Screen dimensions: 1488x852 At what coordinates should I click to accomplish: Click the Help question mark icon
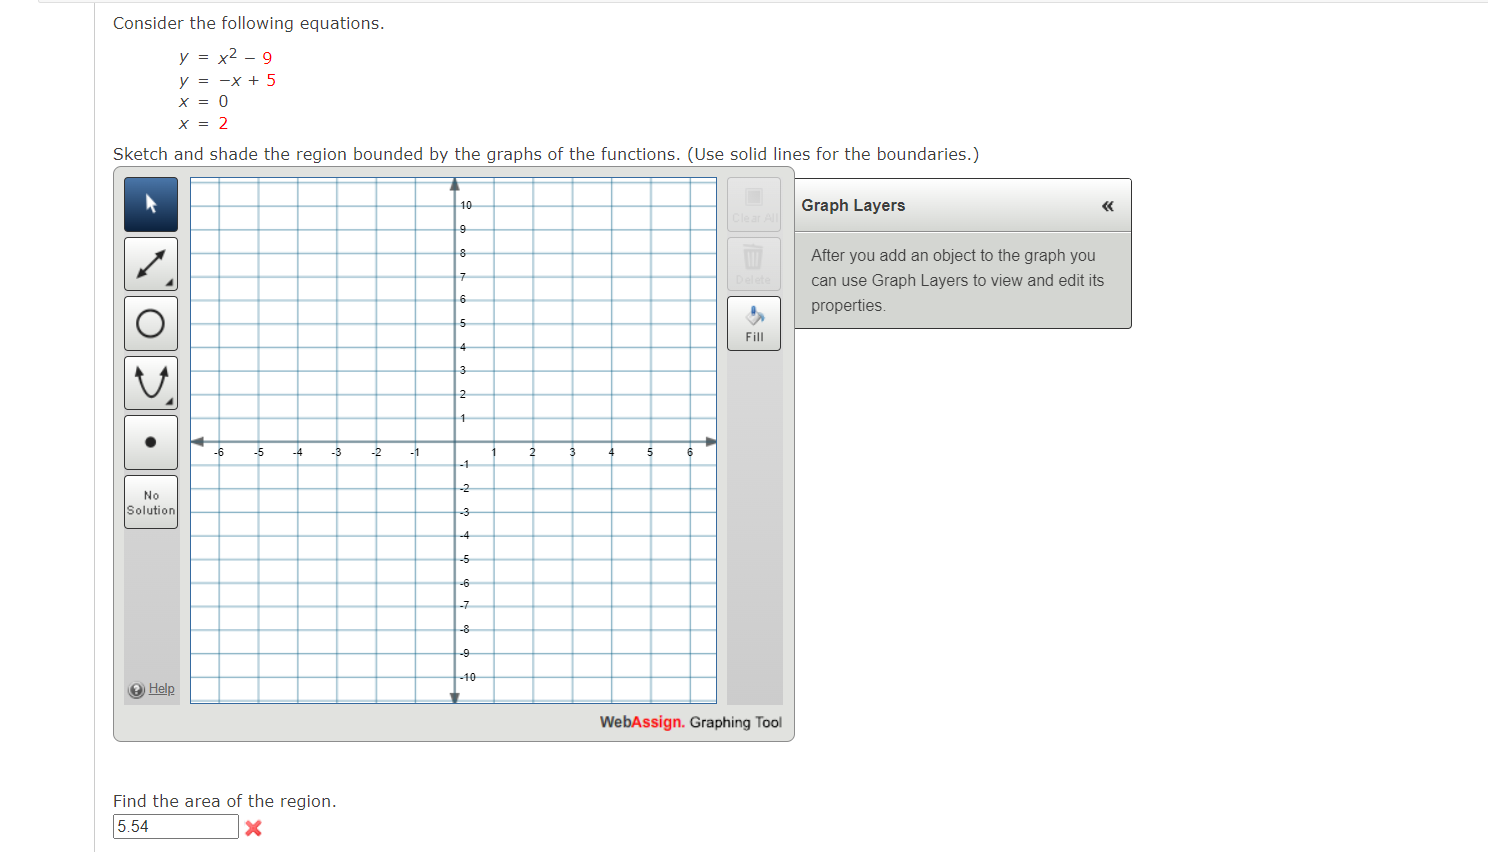click(x=137, y=689)
